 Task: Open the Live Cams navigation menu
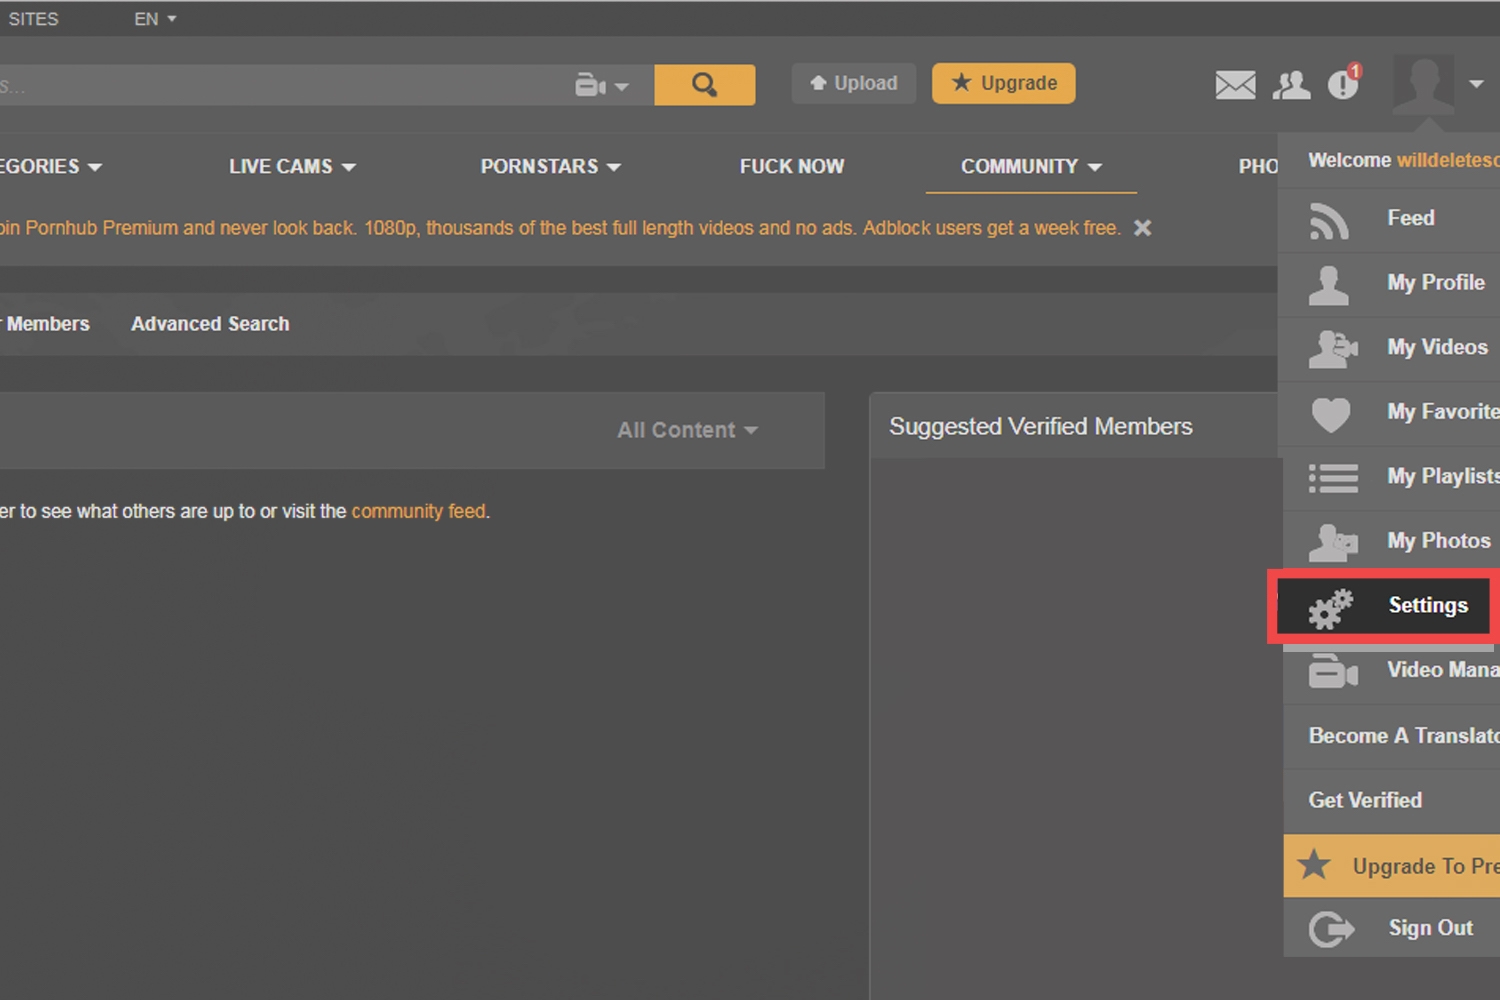291,167
